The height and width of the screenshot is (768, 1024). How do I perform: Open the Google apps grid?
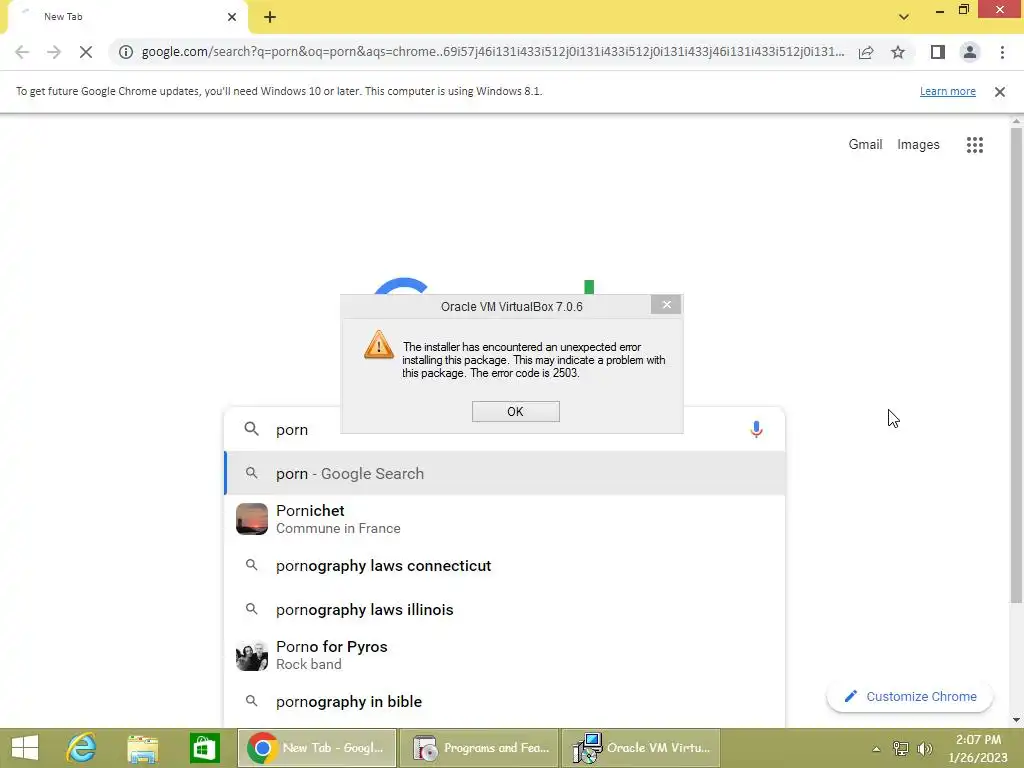(x=974, y=145)
